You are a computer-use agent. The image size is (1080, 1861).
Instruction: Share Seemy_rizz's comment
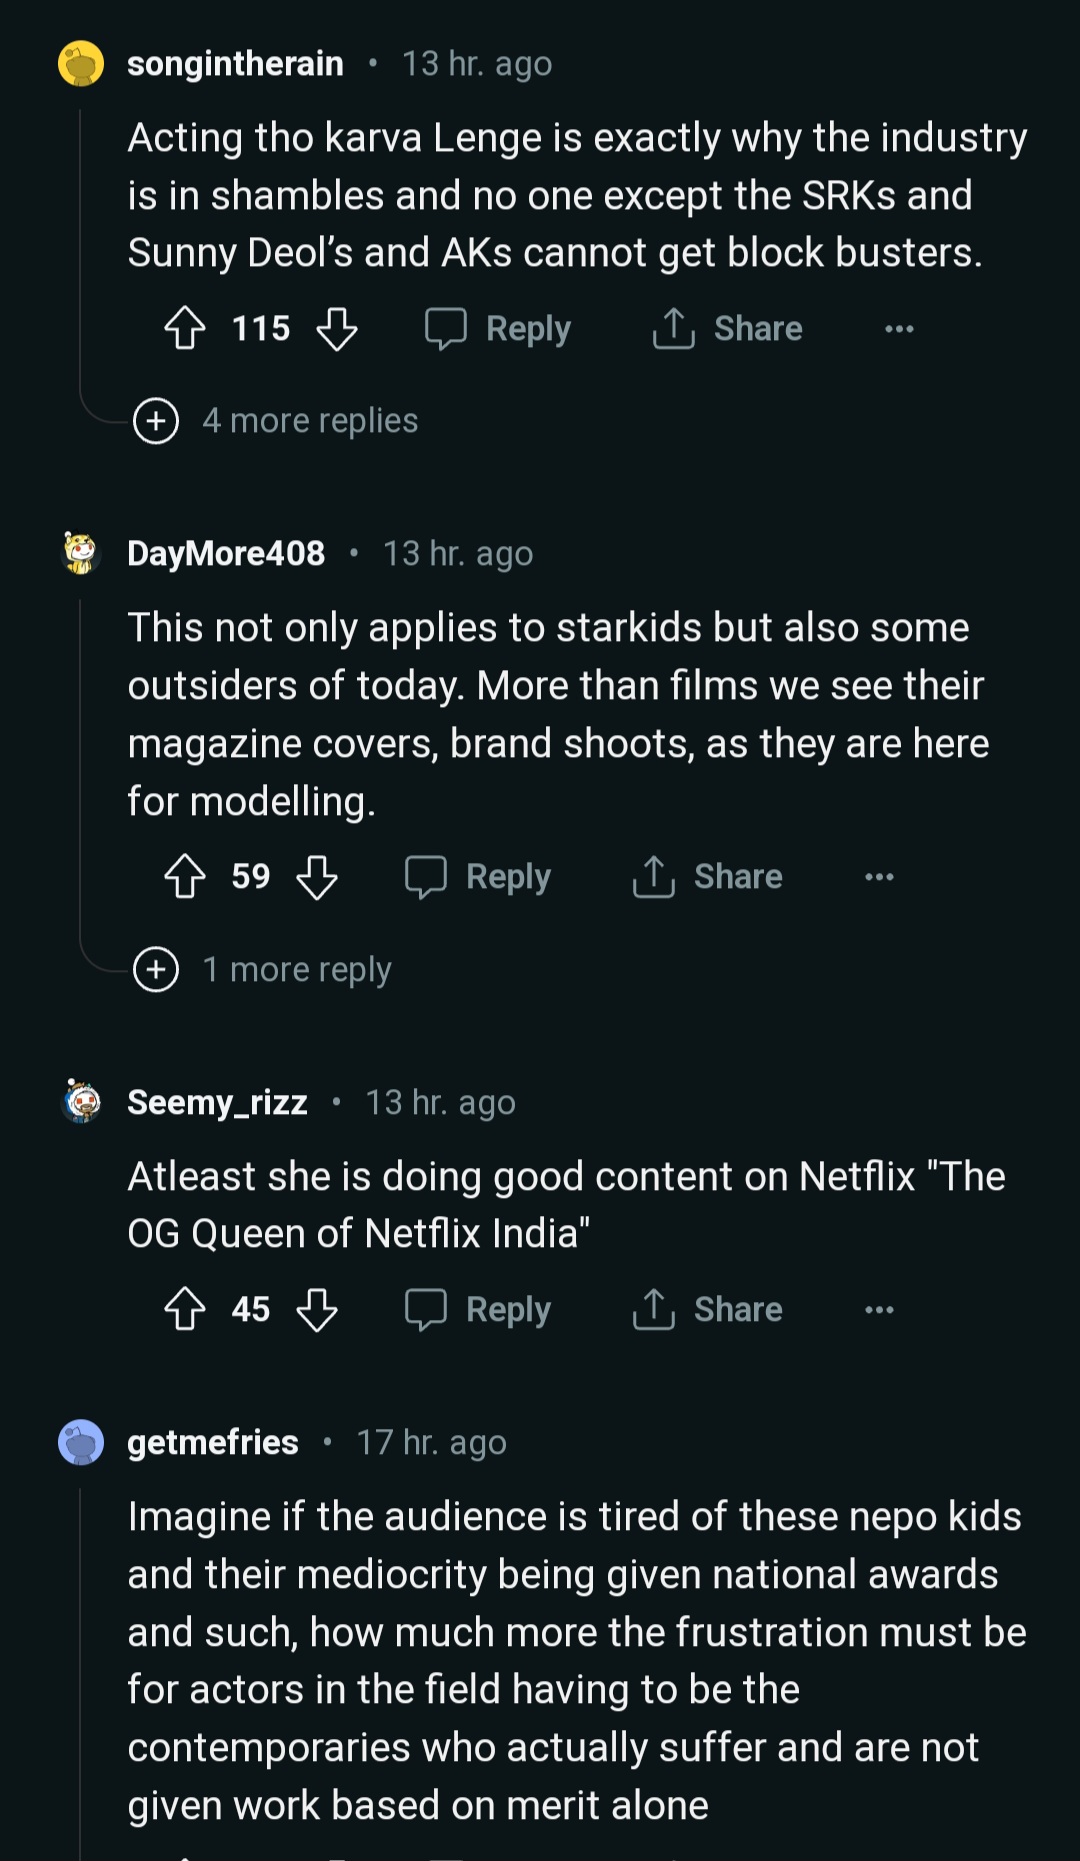click(x=707, y=1309)
